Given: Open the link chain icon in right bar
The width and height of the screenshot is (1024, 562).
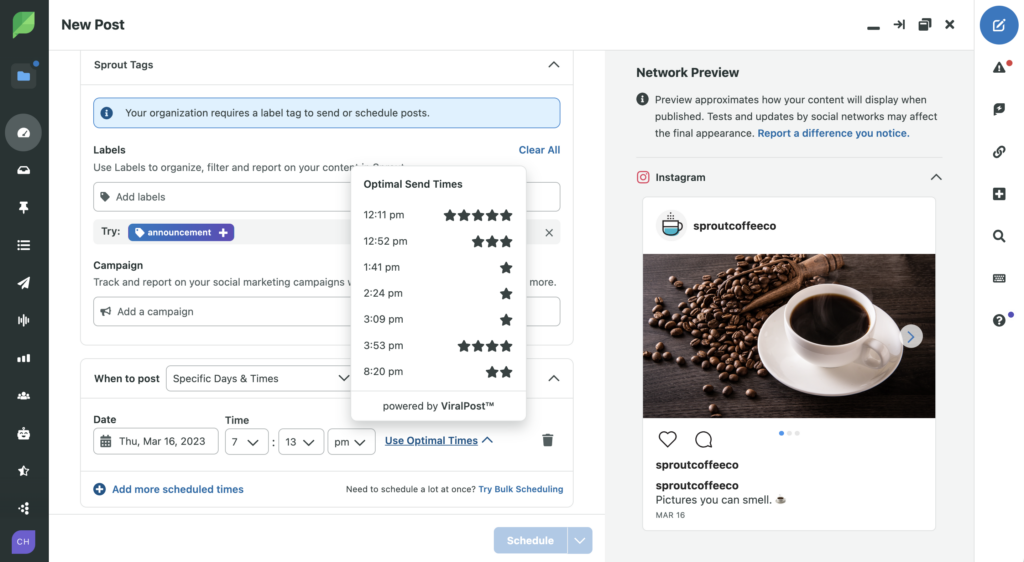Looking at the screenshot, I should point(999,151).
